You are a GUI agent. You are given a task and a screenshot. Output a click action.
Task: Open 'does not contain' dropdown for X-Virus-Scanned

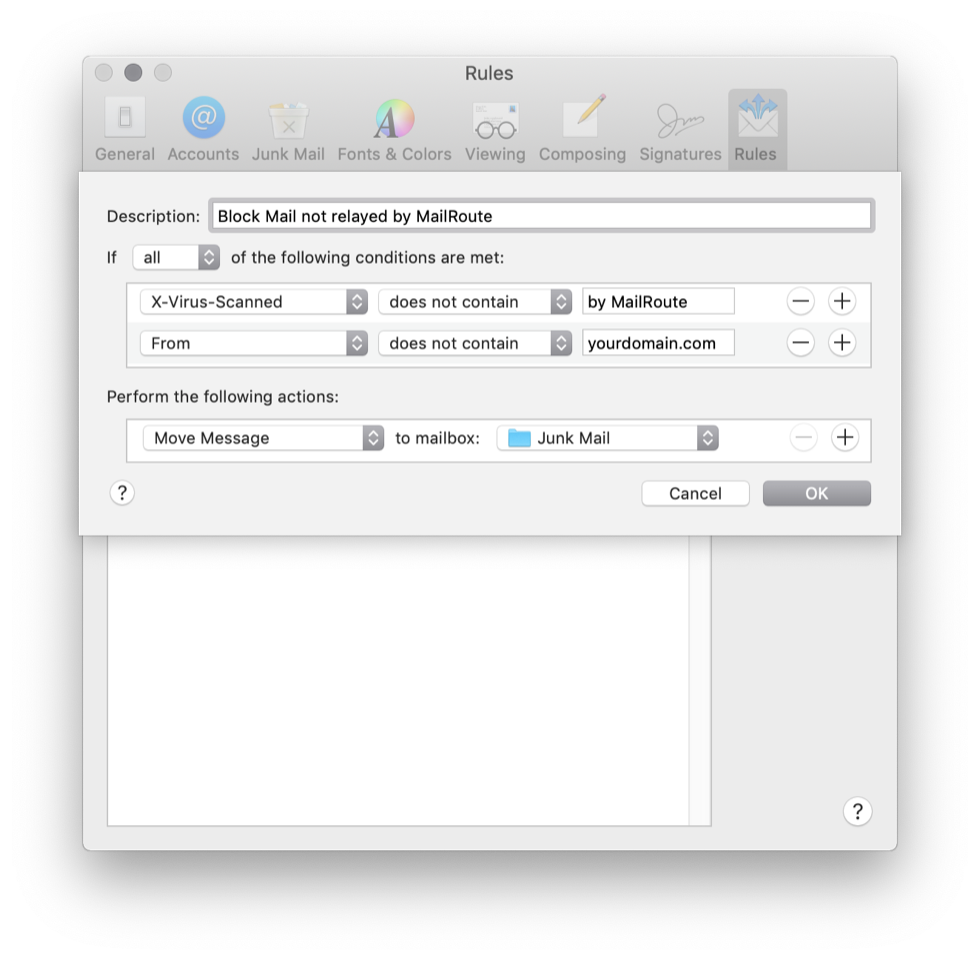[x=475, y=302]
